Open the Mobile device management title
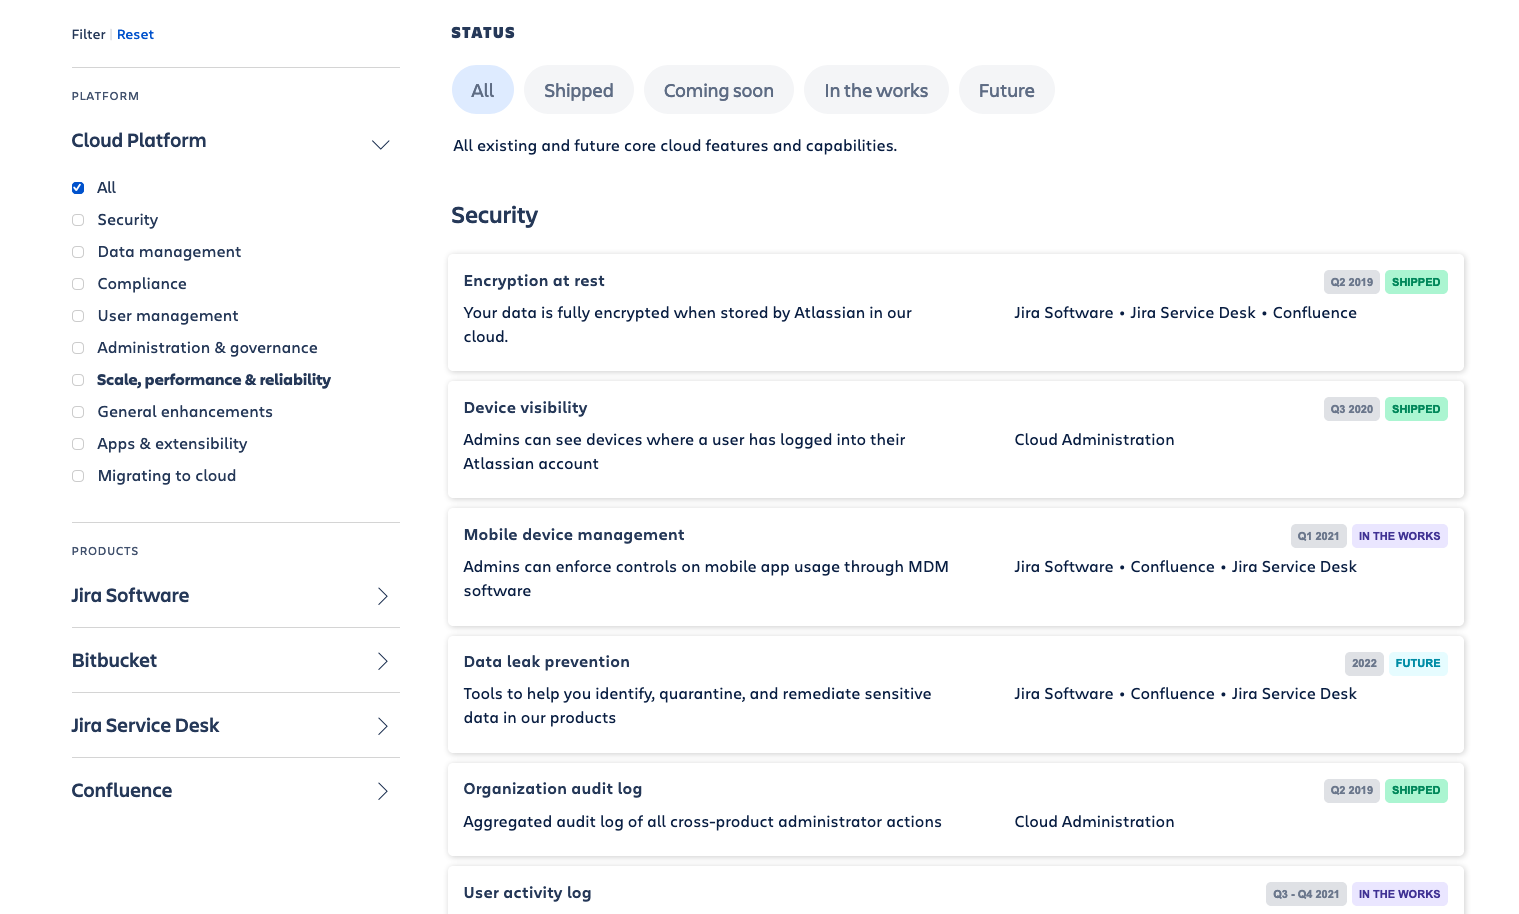 [x=574, y=535]
